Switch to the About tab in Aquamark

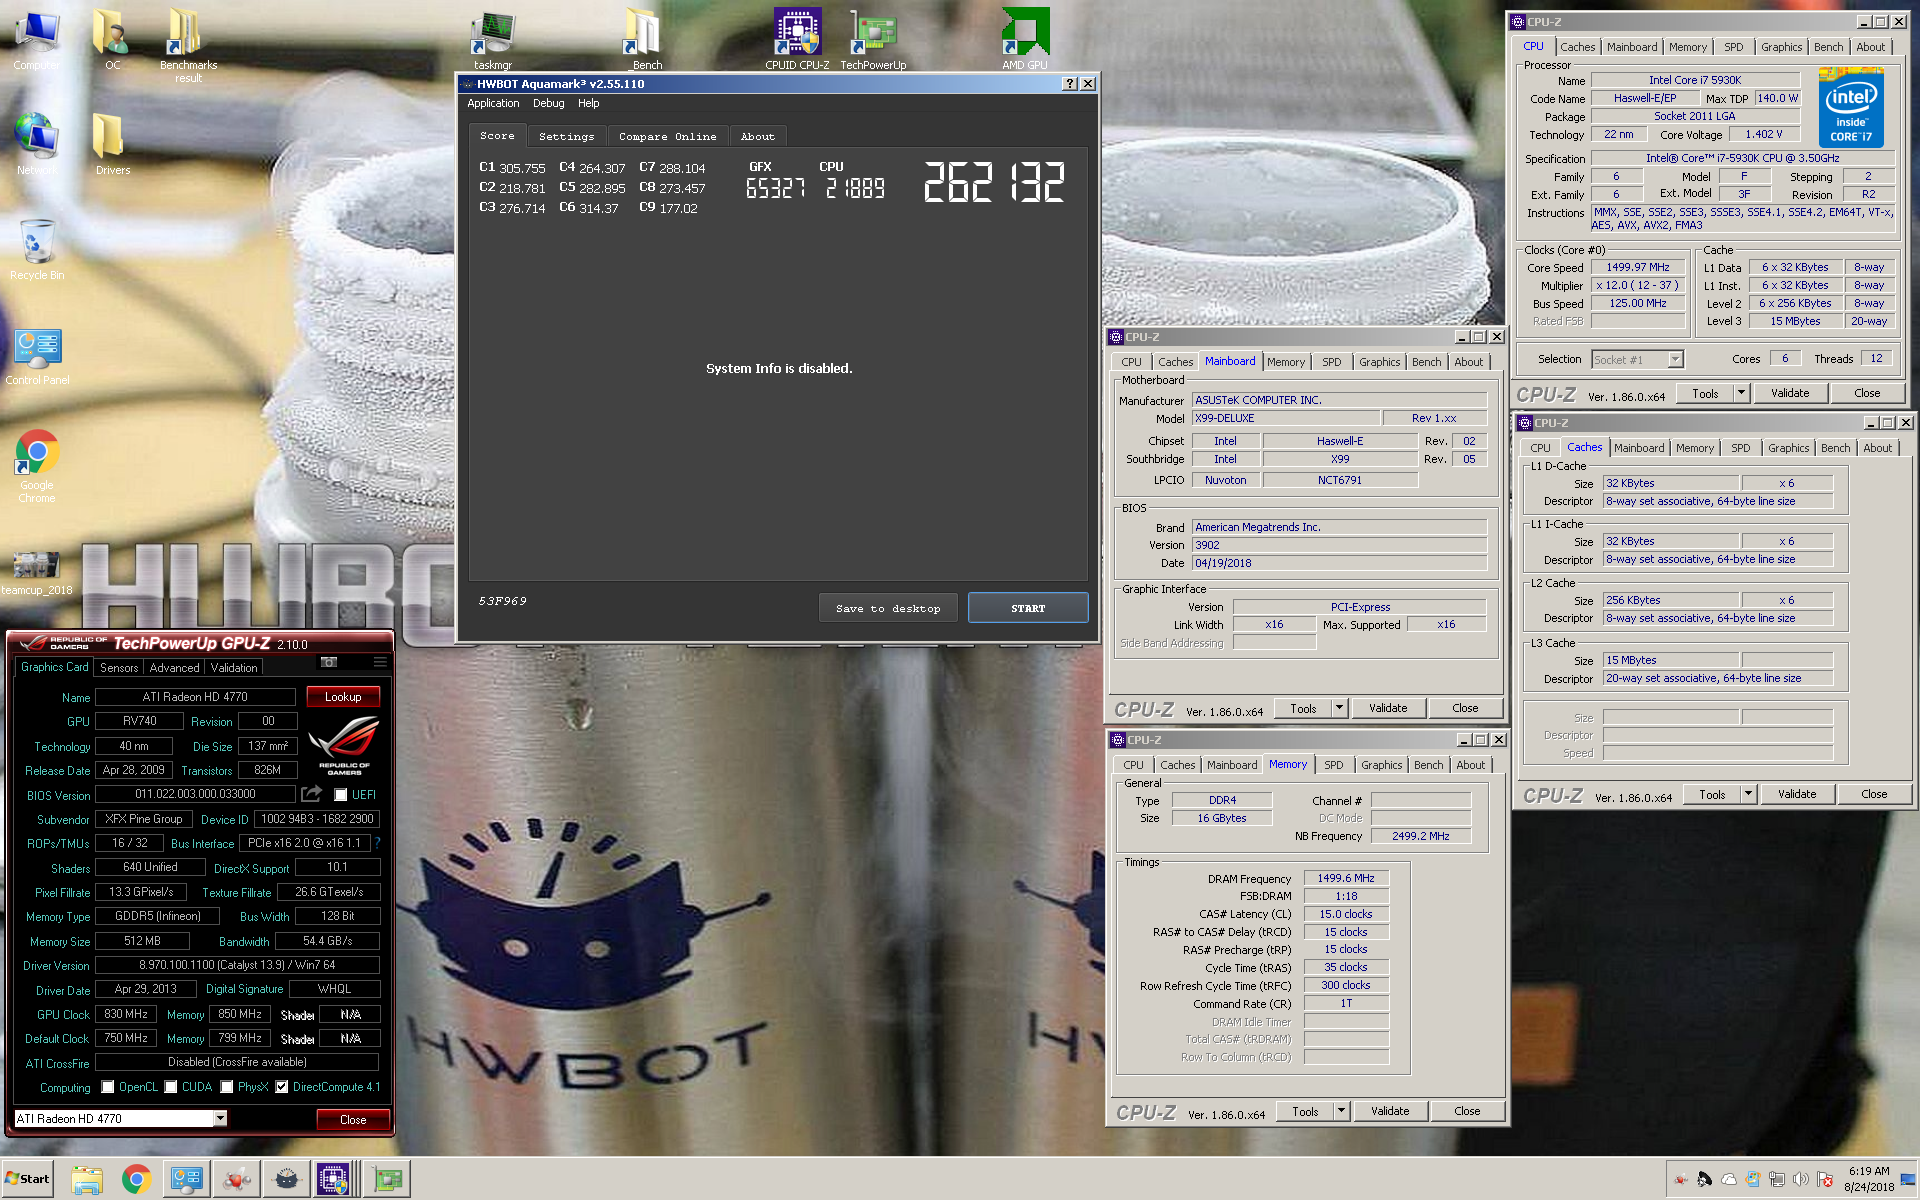coord(757,136)
